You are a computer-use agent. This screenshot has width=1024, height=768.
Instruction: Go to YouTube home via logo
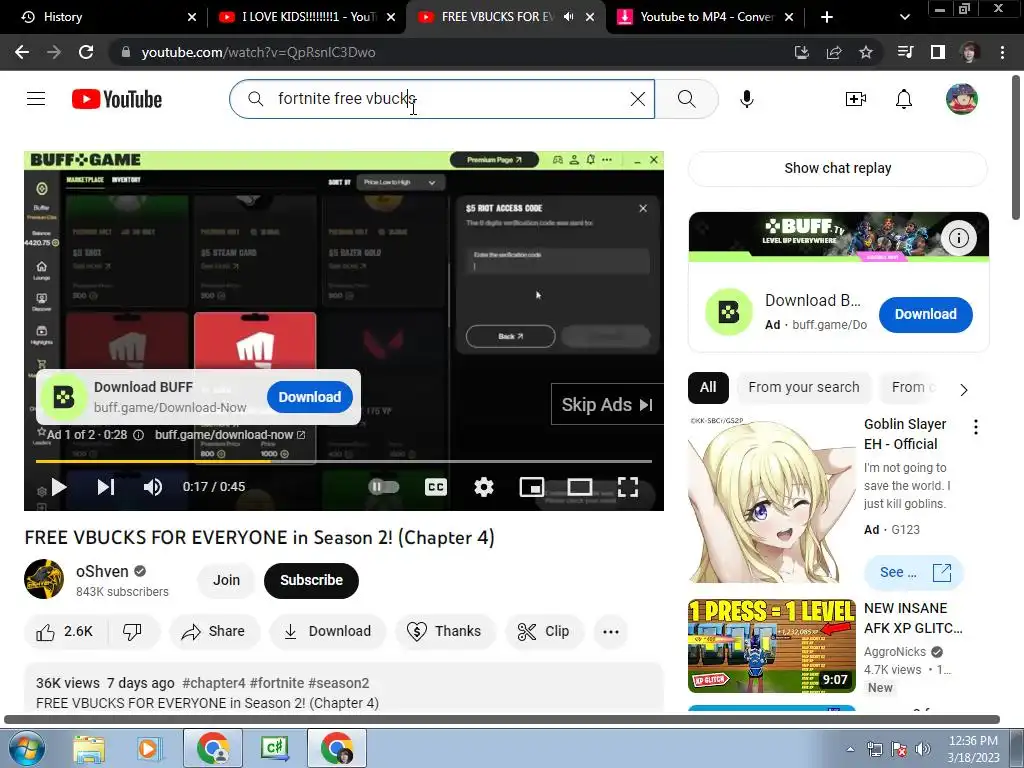[x=117, y=99]
